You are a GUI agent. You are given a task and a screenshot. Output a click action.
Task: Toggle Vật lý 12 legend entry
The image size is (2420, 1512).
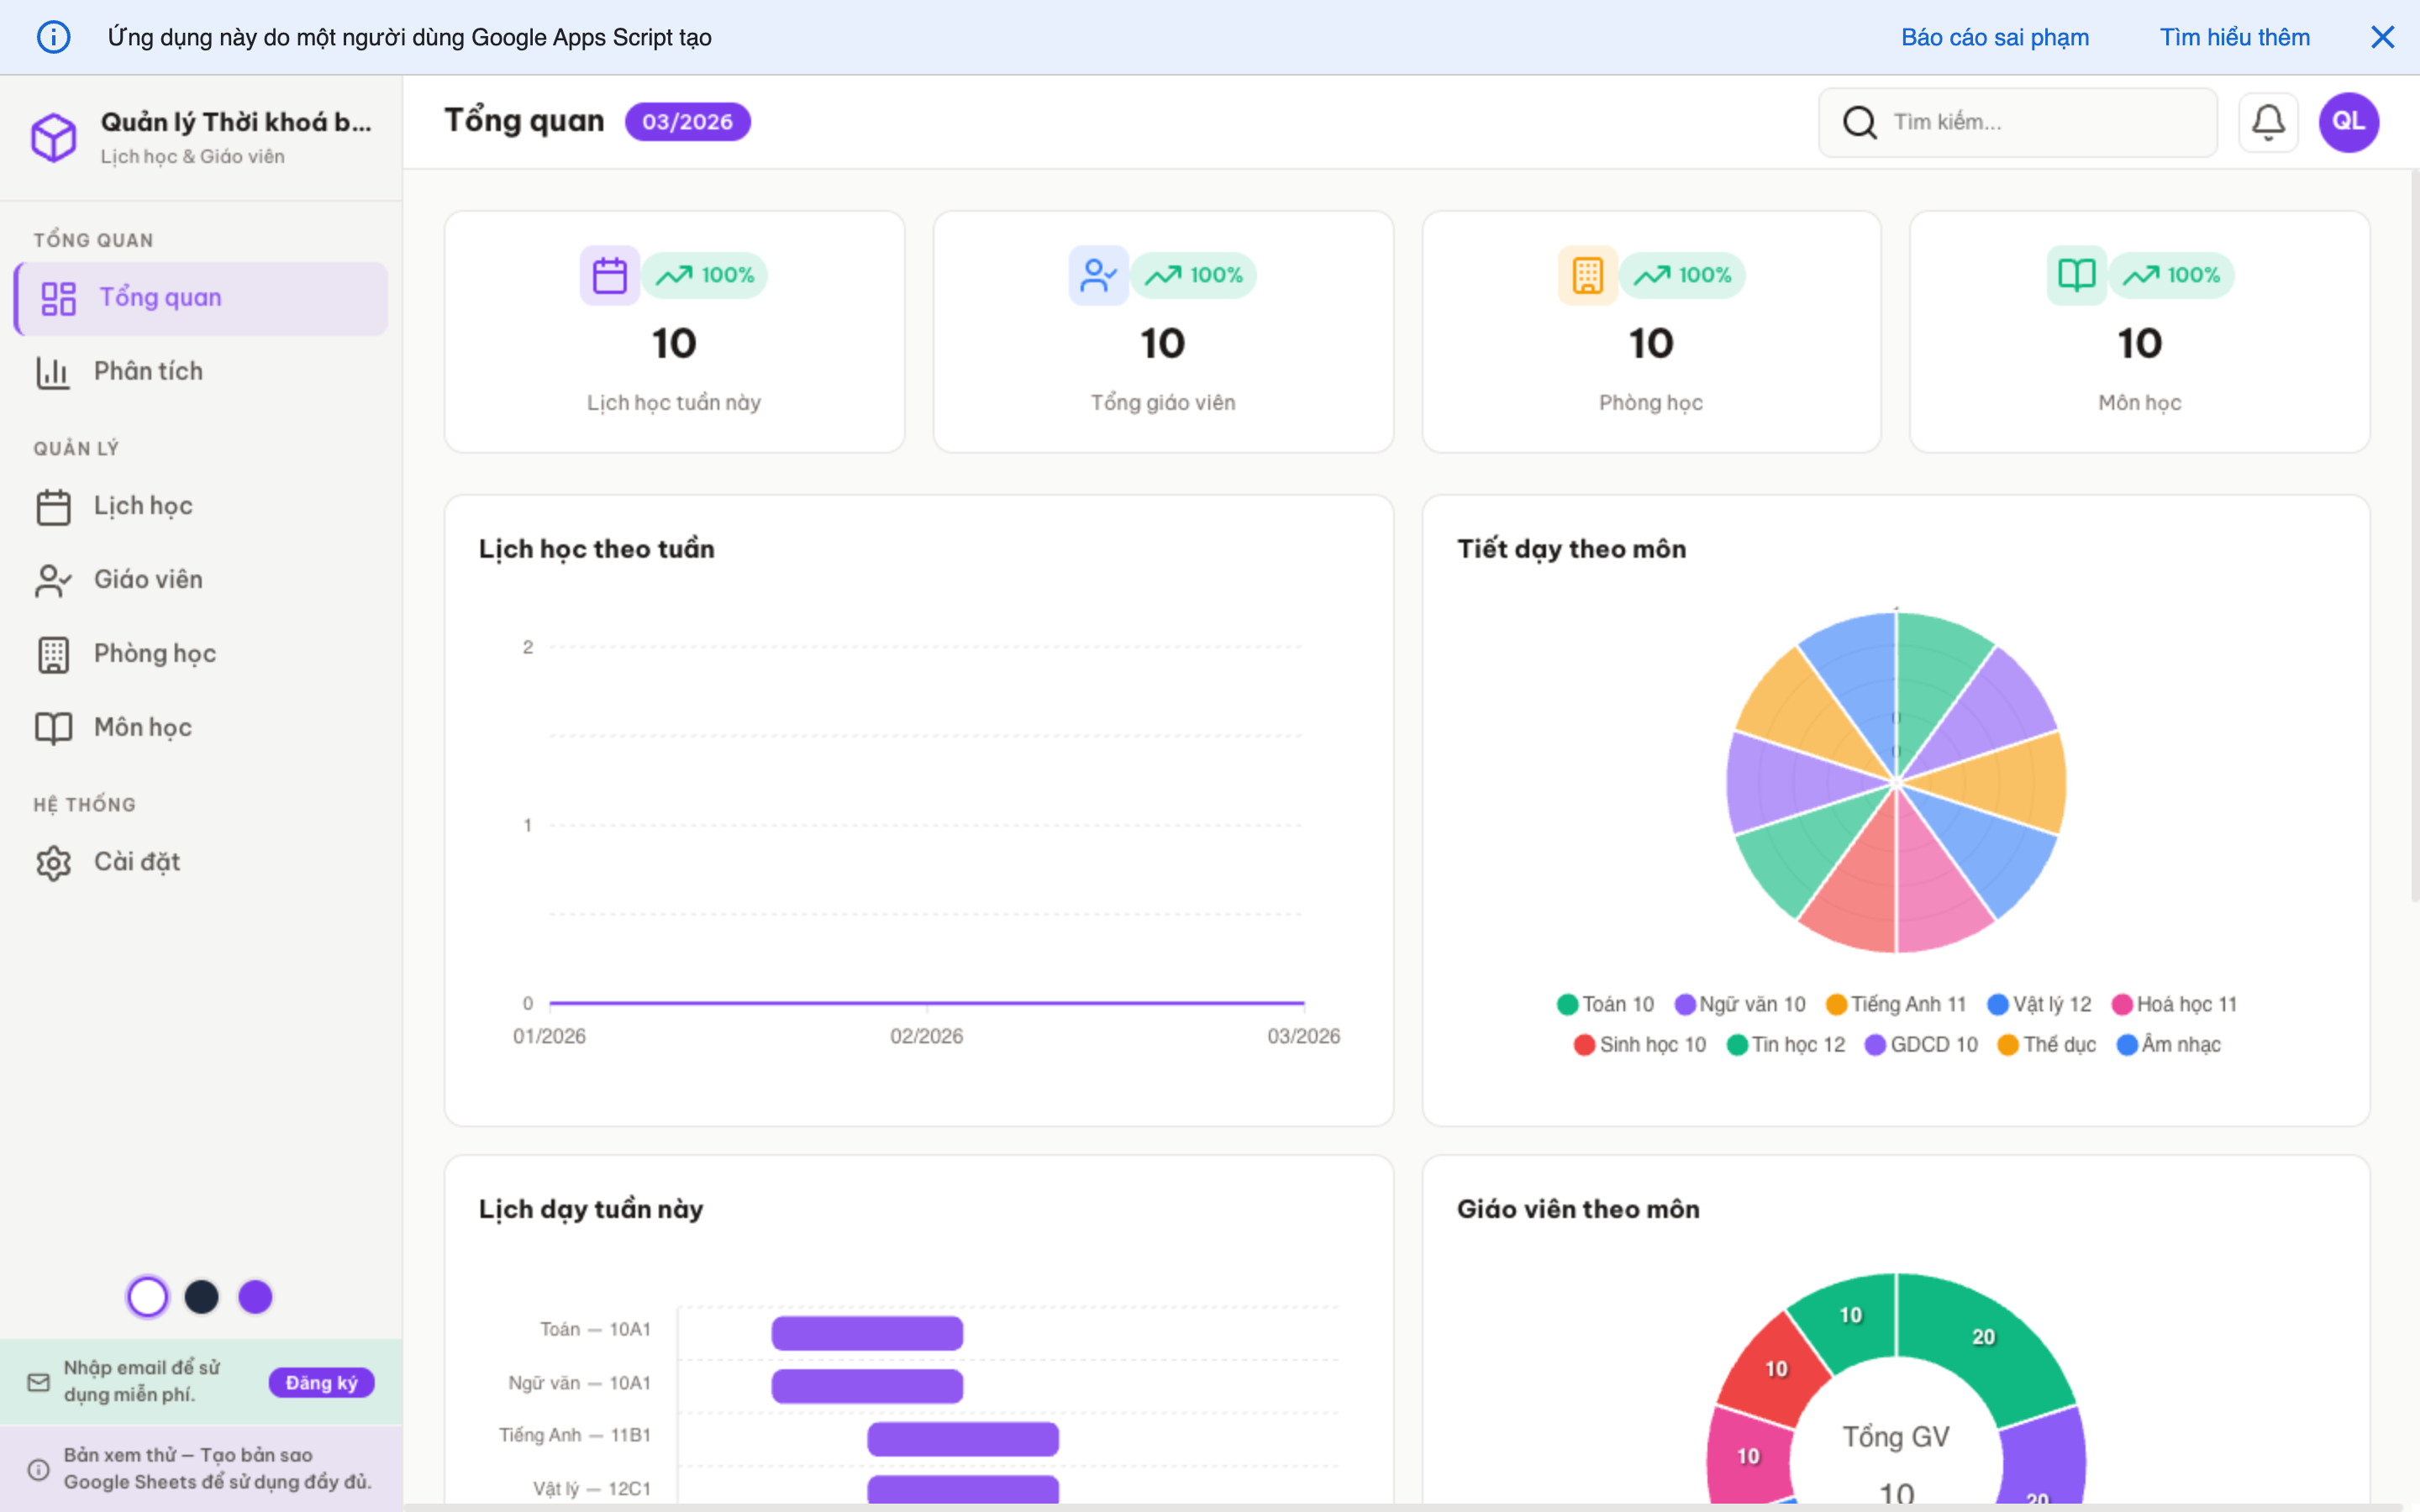2039,1004
